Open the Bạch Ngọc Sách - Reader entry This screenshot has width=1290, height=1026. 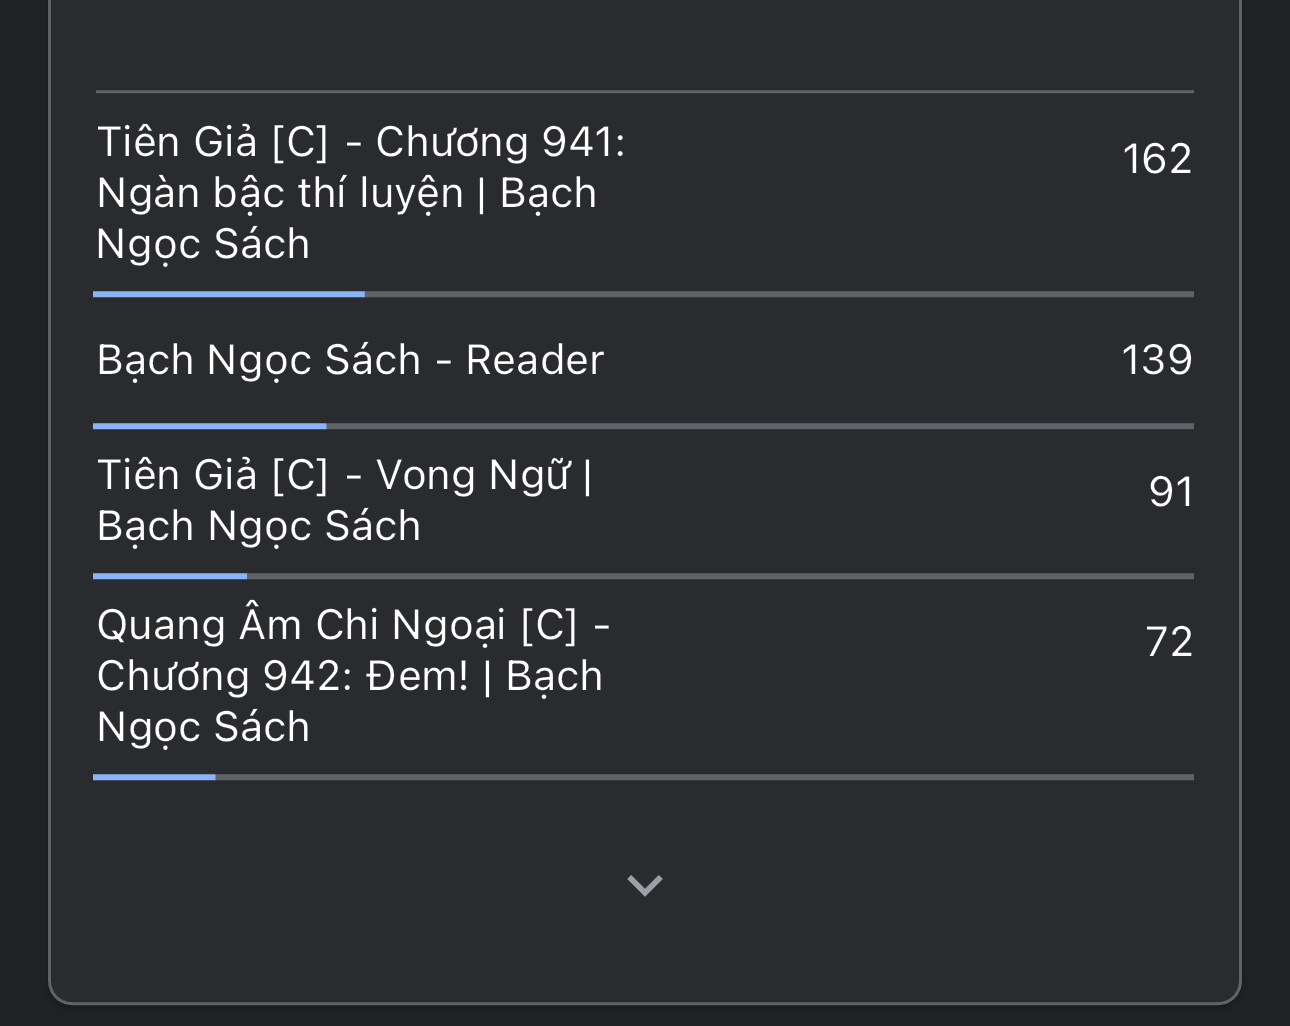tap(350, 360)
